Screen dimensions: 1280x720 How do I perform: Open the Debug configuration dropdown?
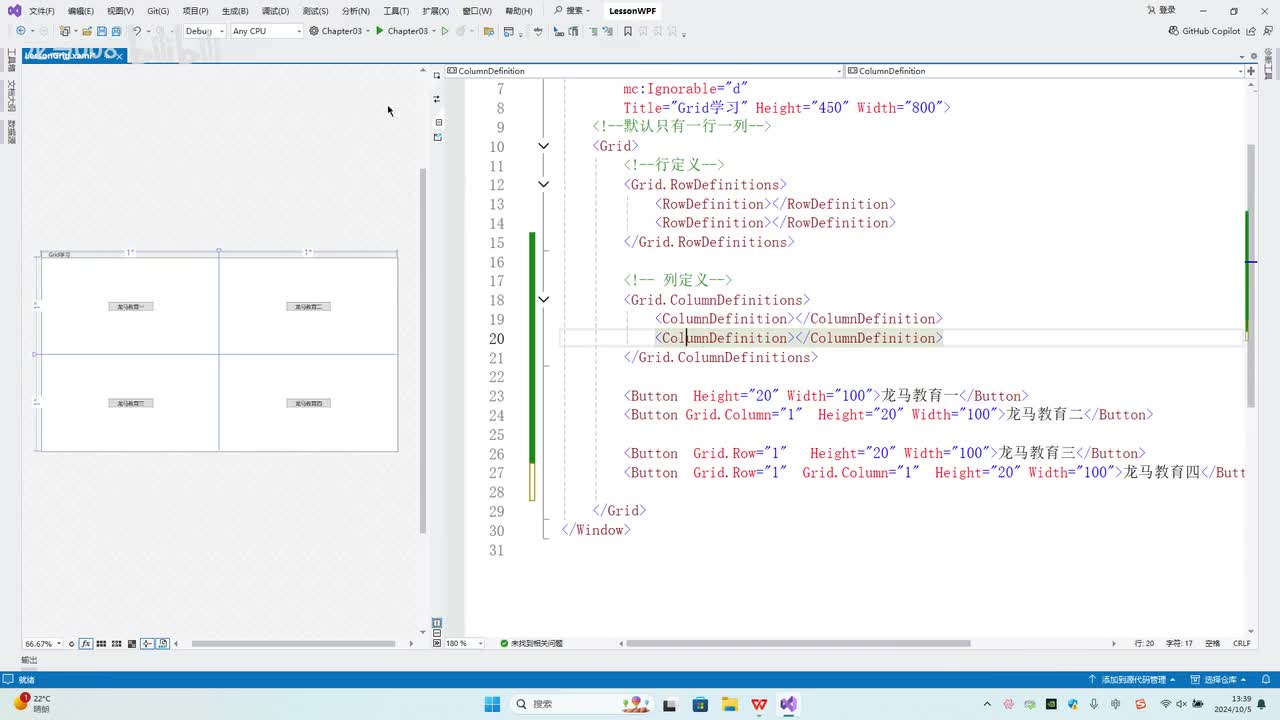pos(204,31)
